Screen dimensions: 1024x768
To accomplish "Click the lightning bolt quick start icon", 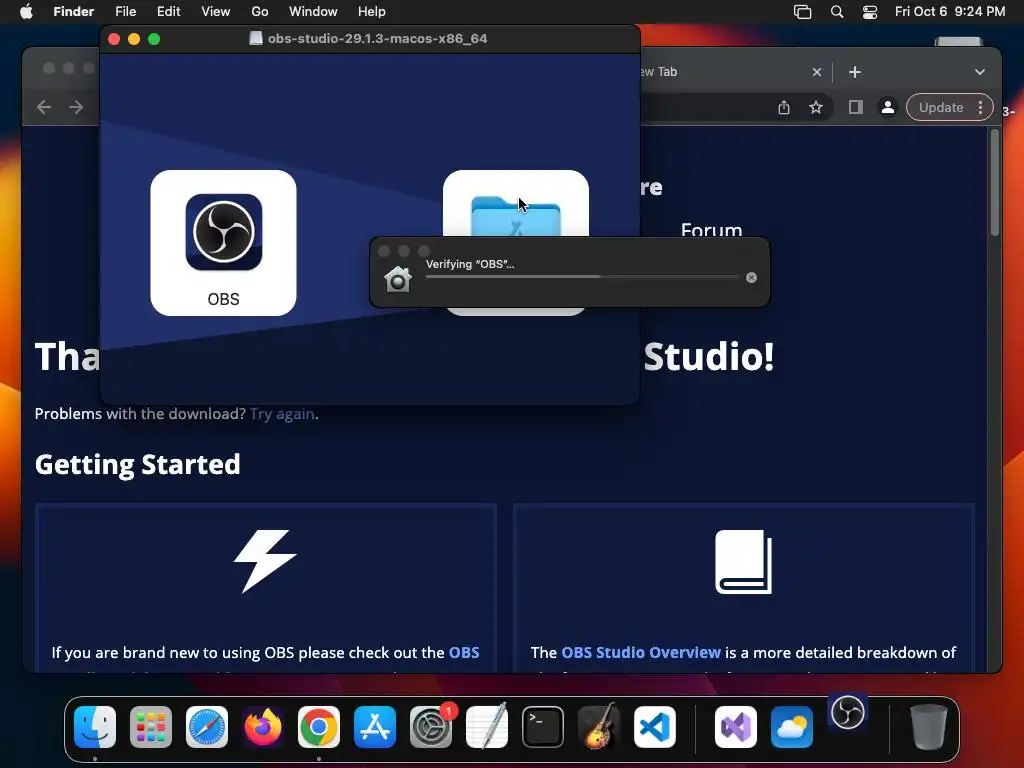I will 265,561.
